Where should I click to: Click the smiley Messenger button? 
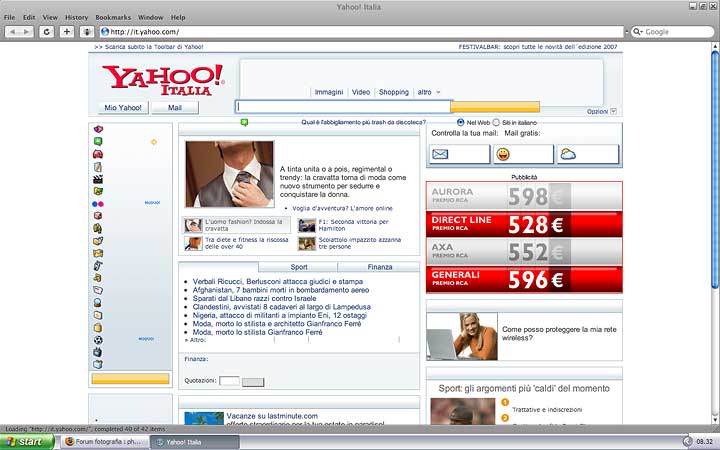point(523,154)
